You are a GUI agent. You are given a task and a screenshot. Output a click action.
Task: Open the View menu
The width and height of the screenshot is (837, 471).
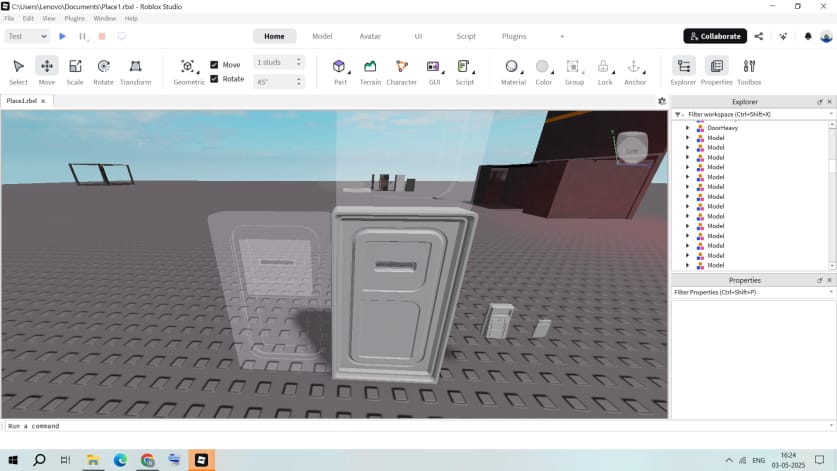click(49, 19)
